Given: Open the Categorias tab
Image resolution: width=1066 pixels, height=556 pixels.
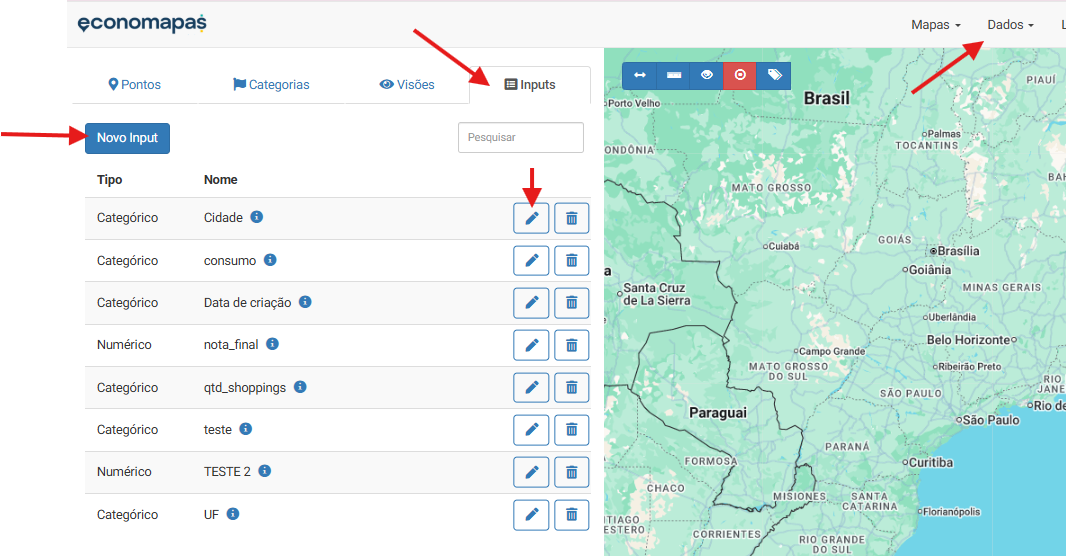Looking at the screenshot, I should 271,85.
